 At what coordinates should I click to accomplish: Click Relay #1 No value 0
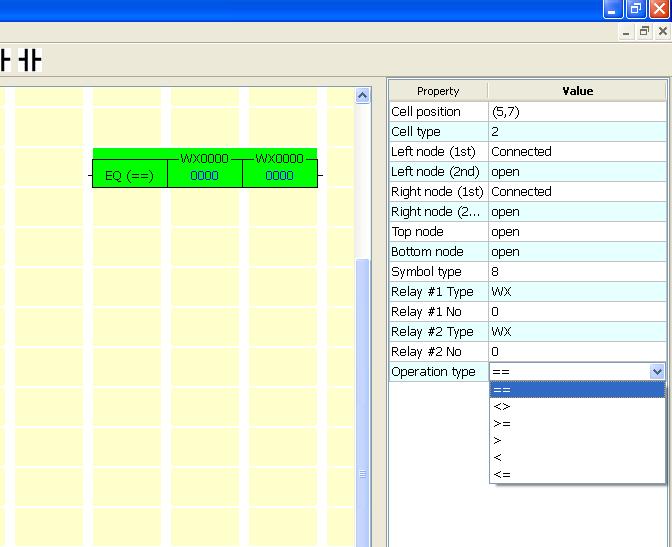577,312
